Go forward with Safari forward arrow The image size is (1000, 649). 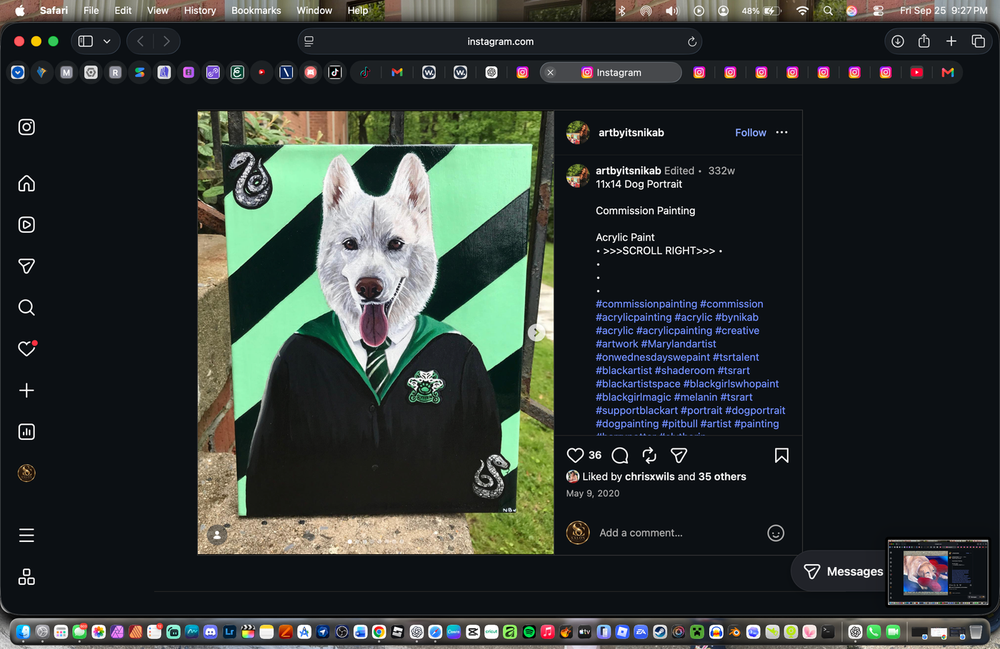click(x=166, y=41)
